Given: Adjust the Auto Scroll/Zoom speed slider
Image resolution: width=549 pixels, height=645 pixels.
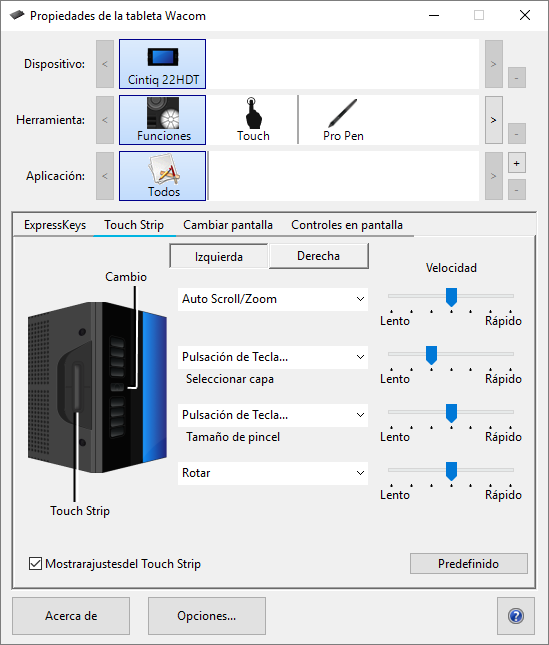Looking at the screenshot, I should point(451,297).
